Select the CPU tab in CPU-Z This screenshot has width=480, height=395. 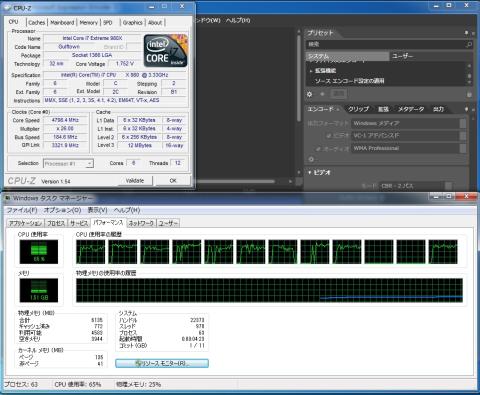(14, 22)
